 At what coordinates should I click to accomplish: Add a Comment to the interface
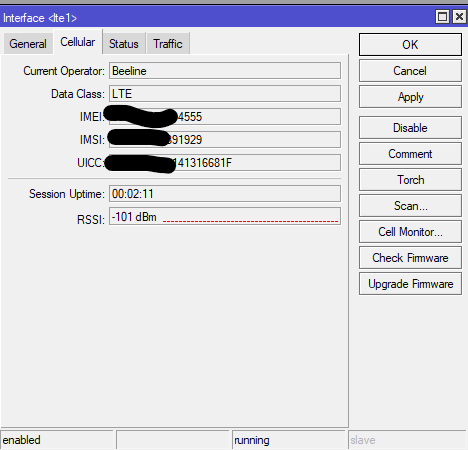[x=410, y=154]
